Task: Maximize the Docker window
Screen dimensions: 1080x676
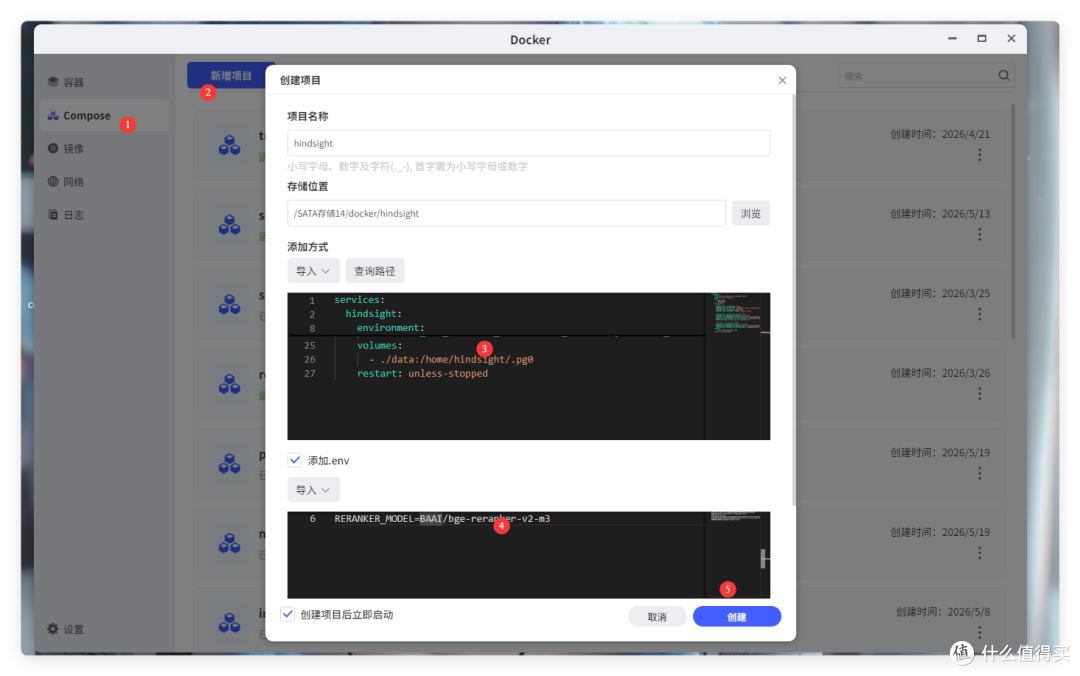Action: [982, 39]
